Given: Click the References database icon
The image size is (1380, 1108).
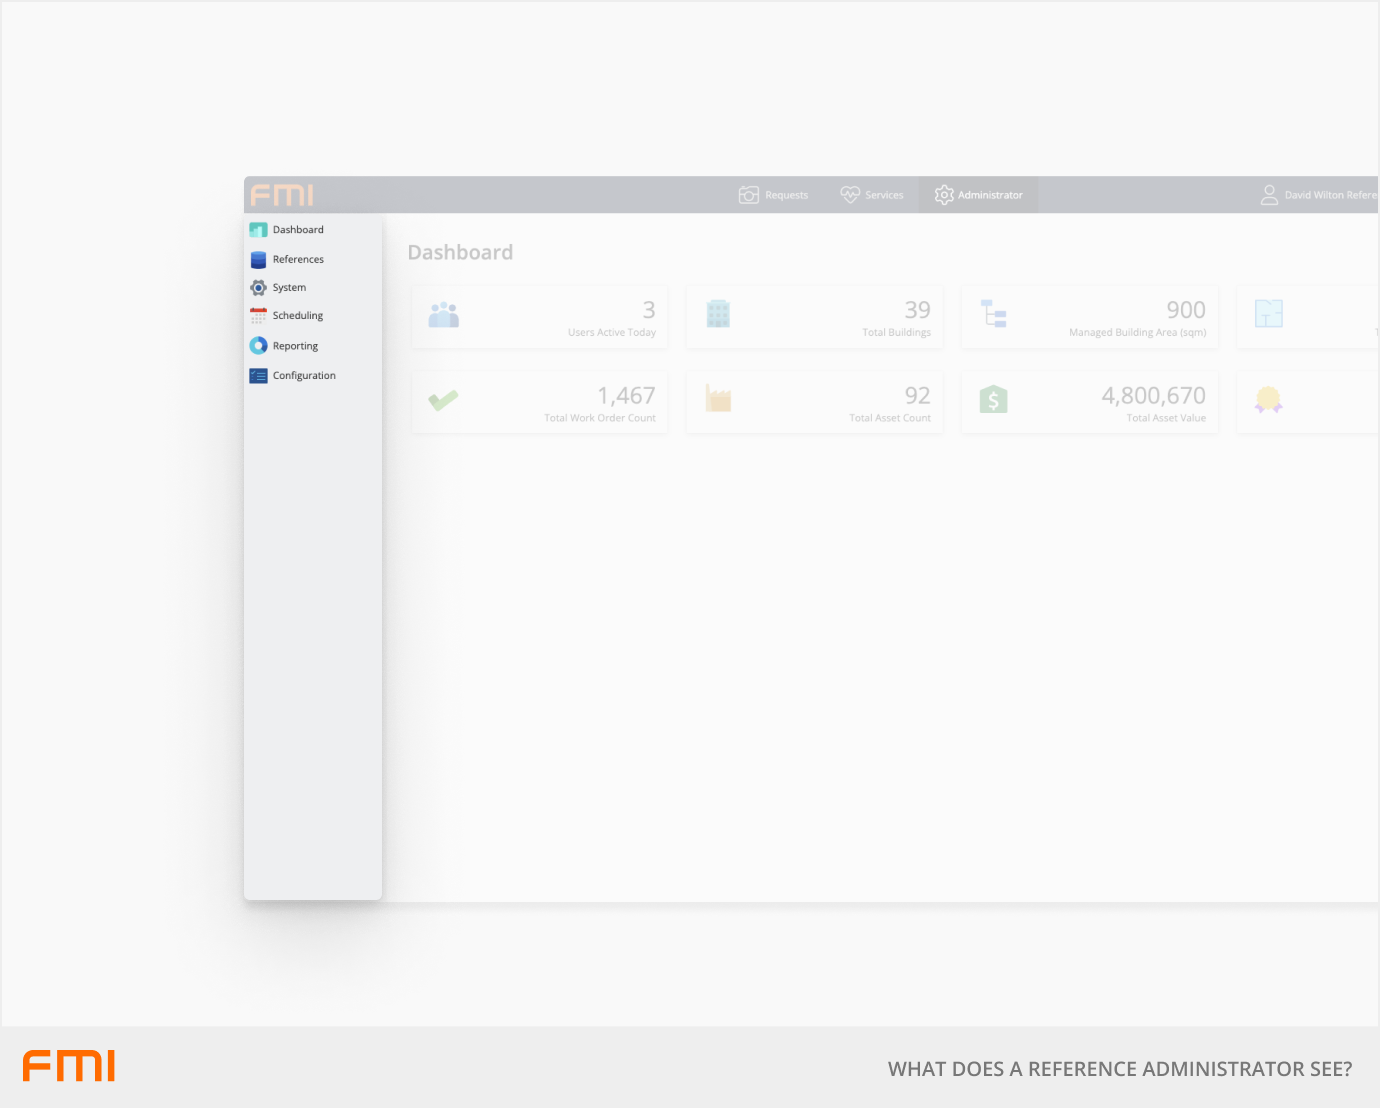Looking at the screenshot, I should pos(258,260).
